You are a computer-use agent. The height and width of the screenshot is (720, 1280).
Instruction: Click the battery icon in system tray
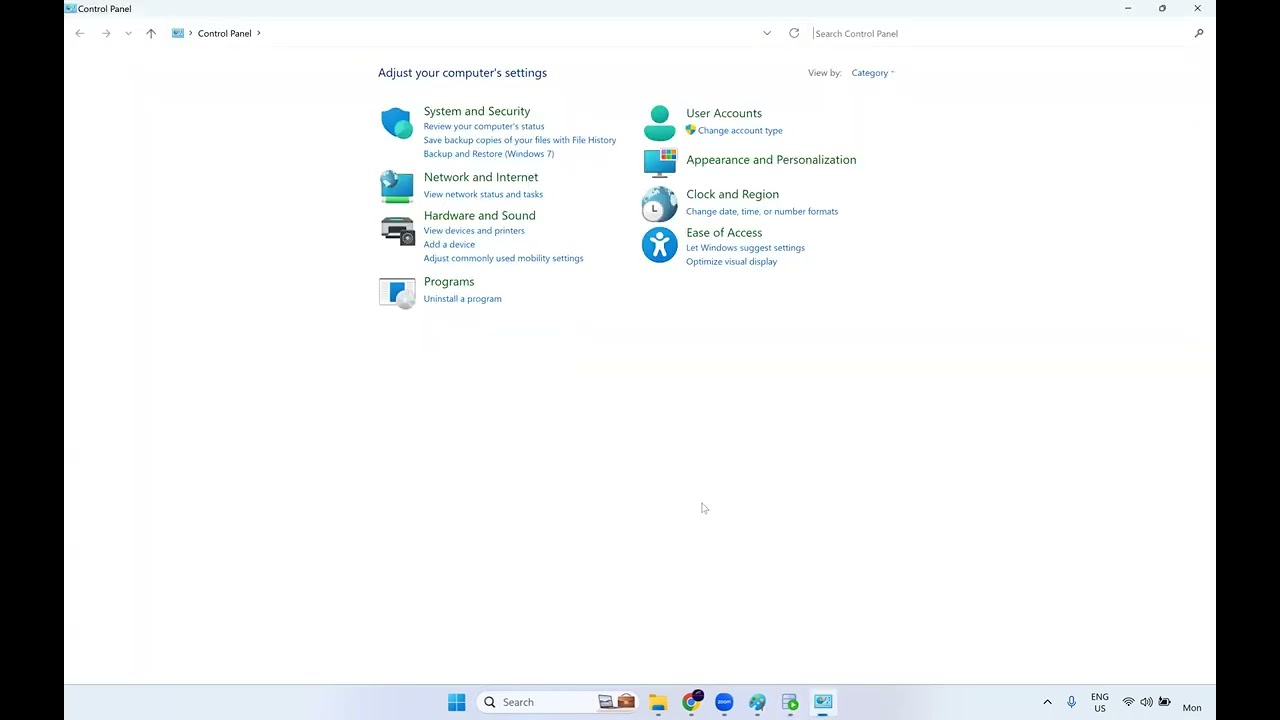point(1164,702)
